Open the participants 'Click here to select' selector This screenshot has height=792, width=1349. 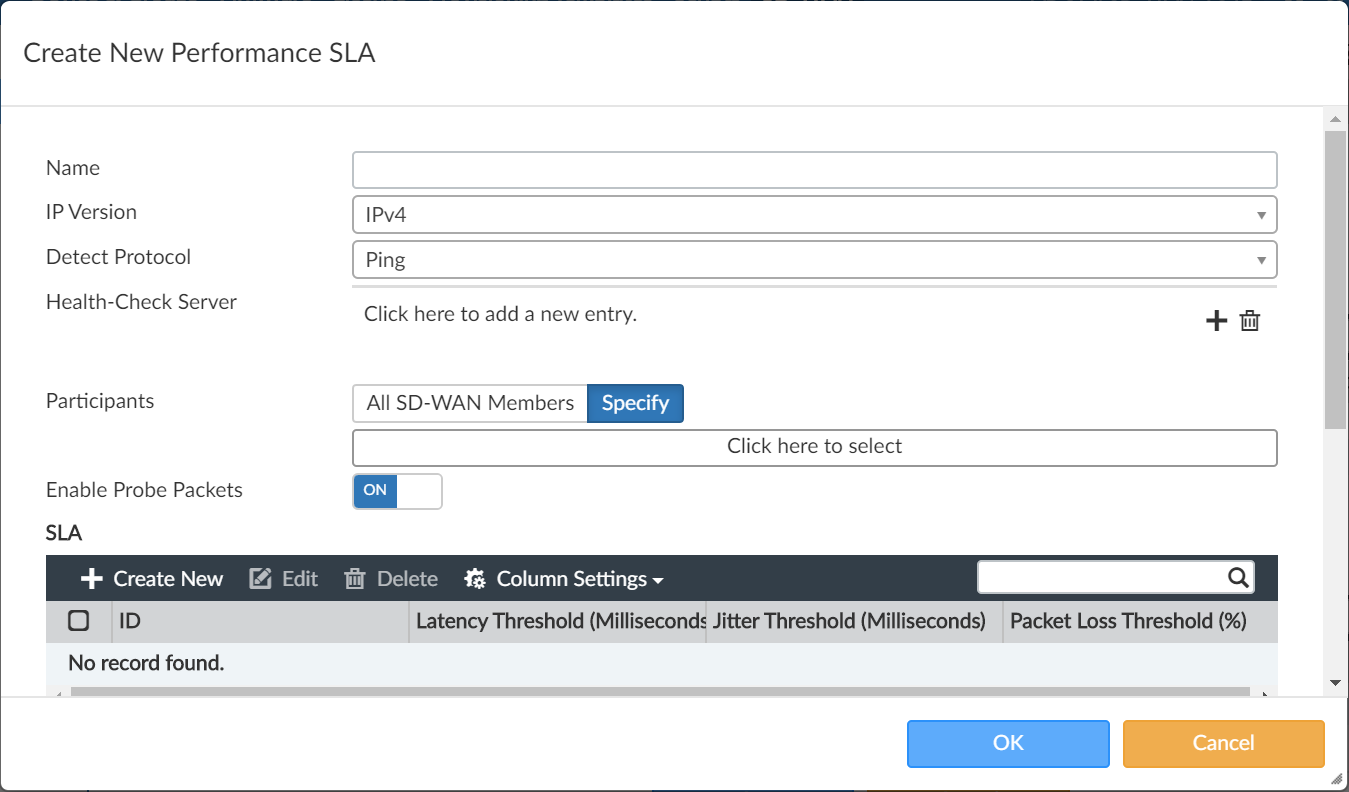point(814,447)
